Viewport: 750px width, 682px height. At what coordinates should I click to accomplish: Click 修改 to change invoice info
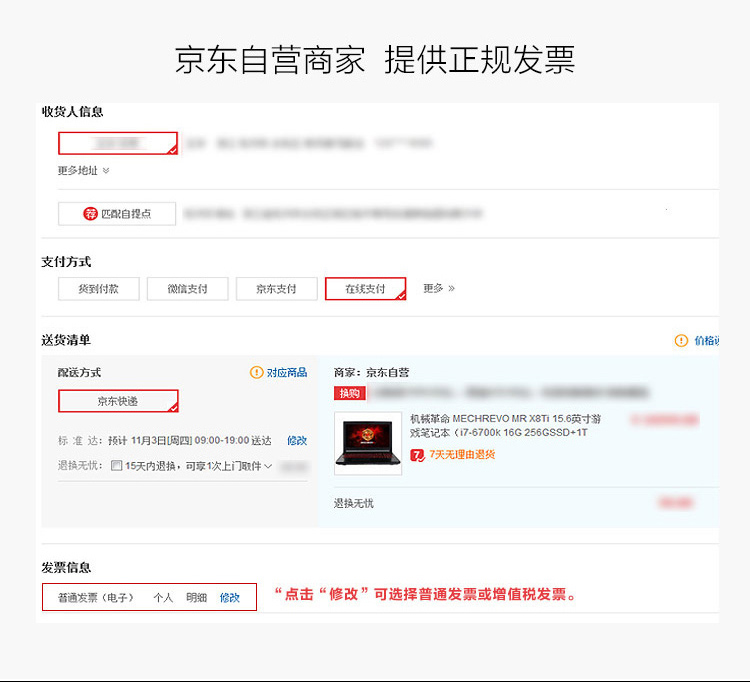coord(230,598)
